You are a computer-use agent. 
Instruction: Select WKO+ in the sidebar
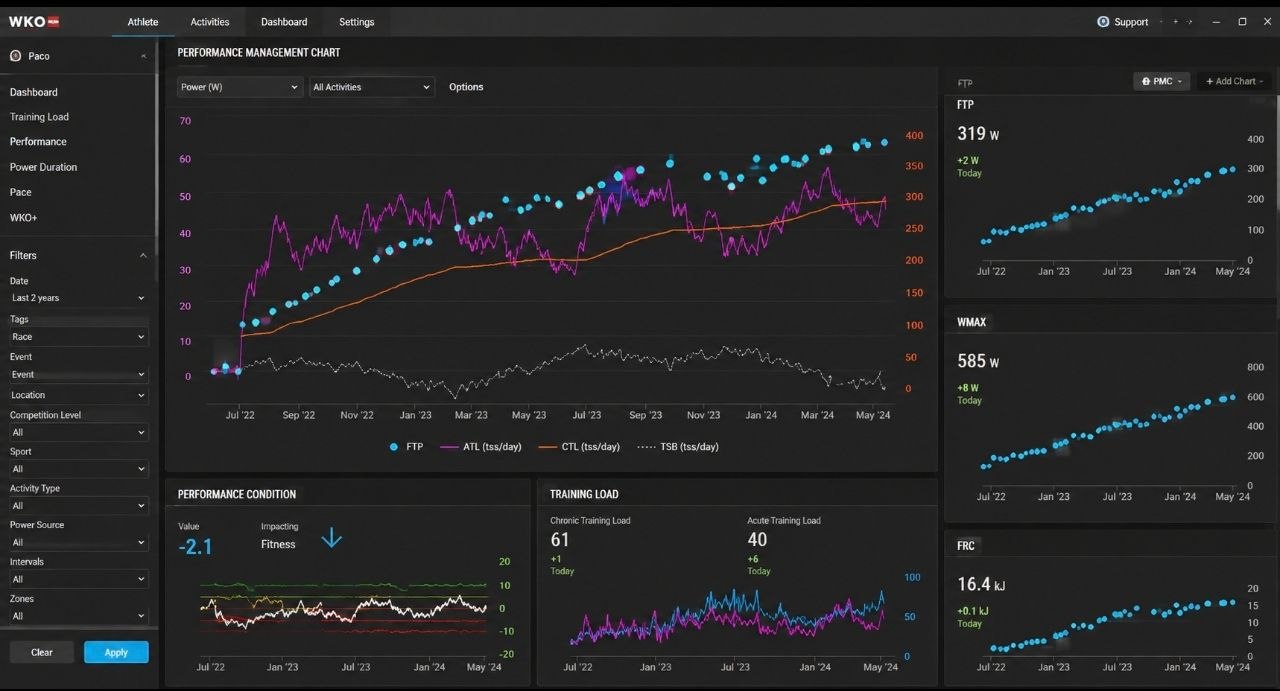pos(23,217)
